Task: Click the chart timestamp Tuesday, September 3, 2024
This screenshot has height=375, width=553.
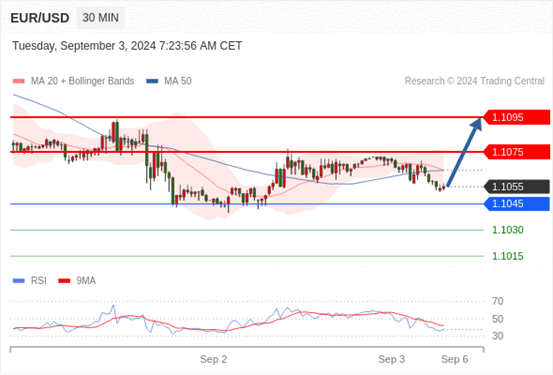Action: click(x=127, y=46)
